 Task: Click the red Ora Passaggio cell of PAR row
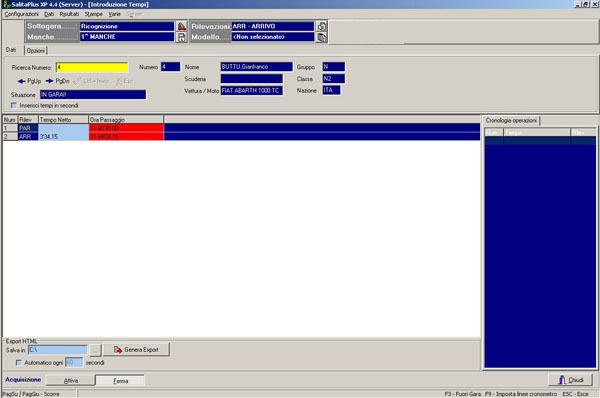126,128
